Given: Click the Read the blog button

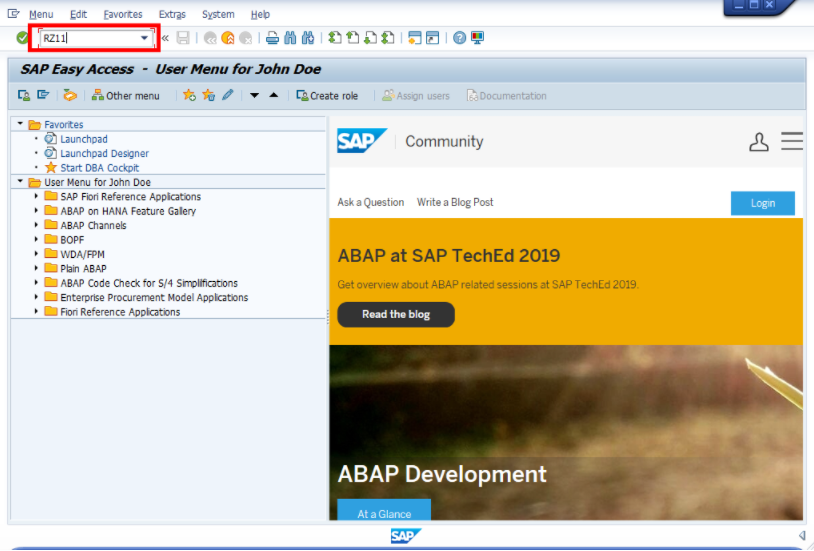Looking at the screenshot, I should pyautogui.click(x=396, y=315).
